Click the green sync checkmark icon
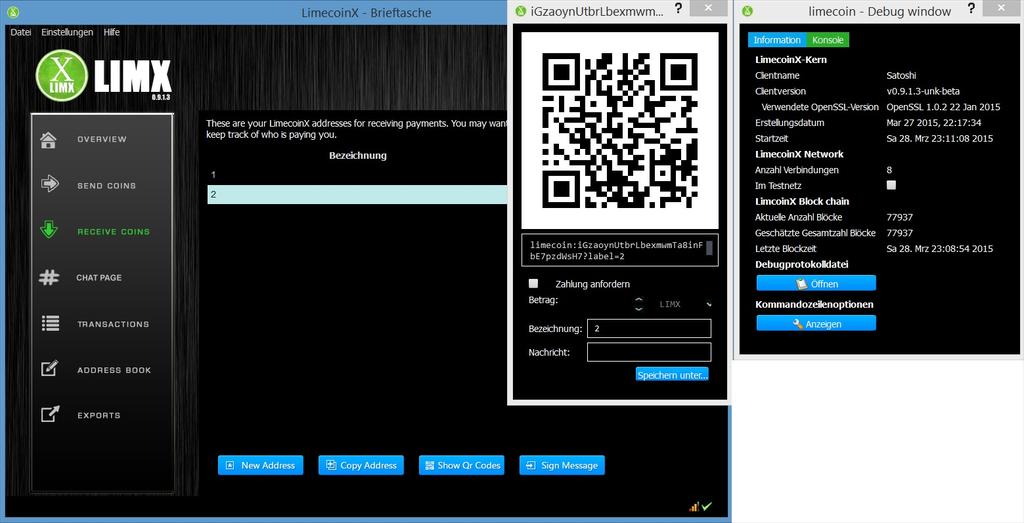This screenshot has height=523, width=1024. click(x=707, y=506)
